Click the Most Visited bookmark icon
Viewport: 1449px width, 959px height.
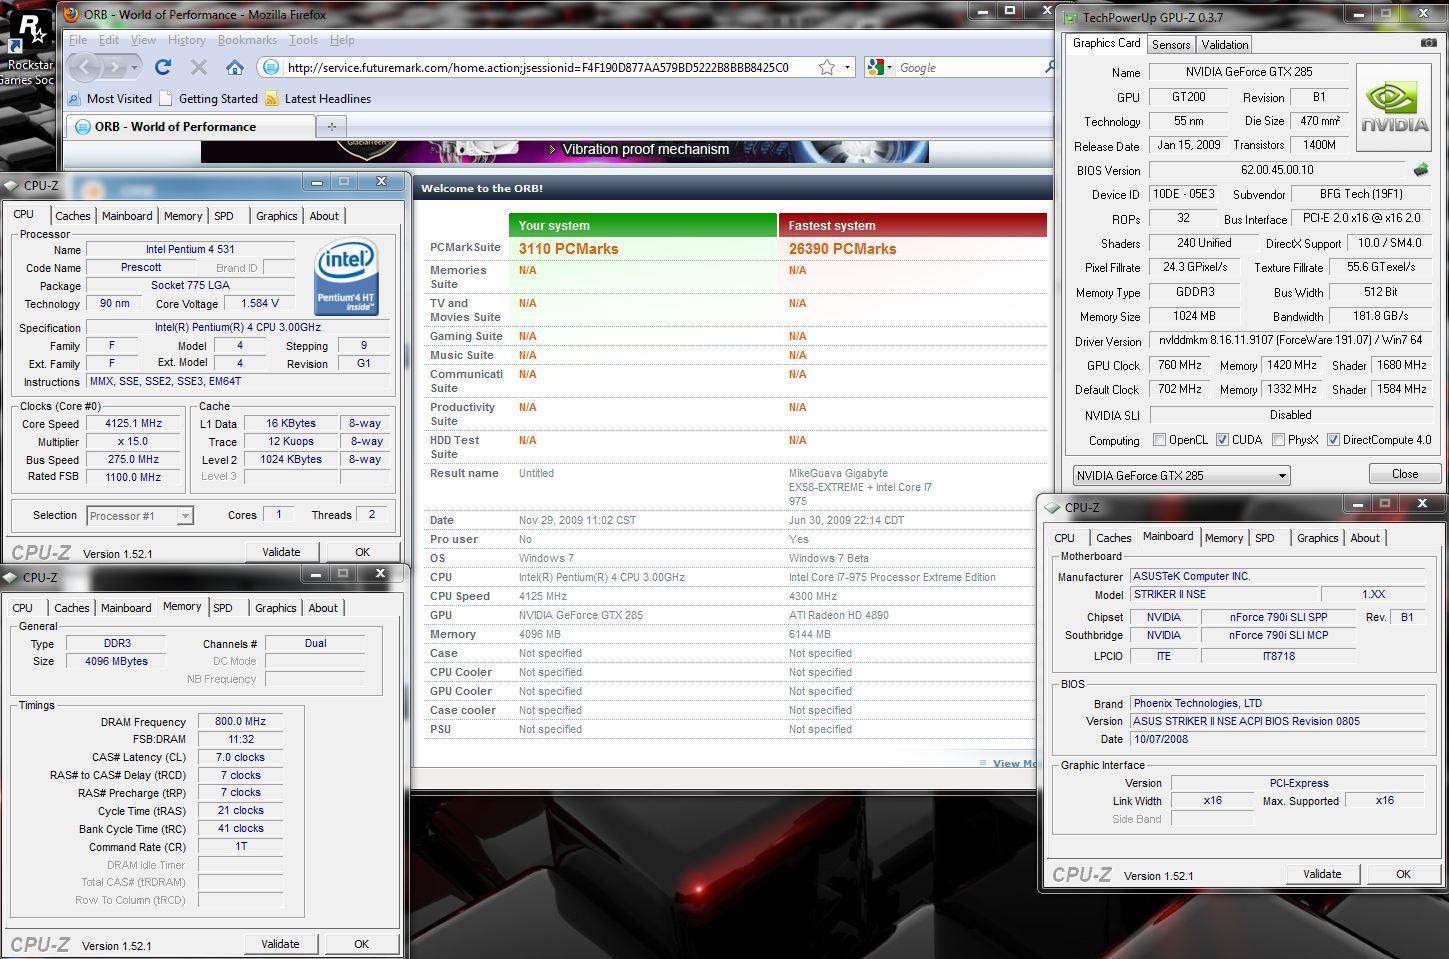click(x=74, y=99)
